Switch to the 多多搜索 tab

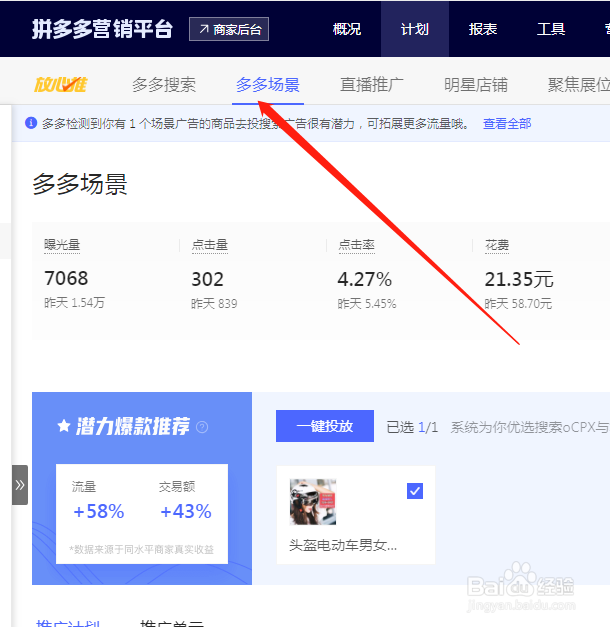(164, 85)
